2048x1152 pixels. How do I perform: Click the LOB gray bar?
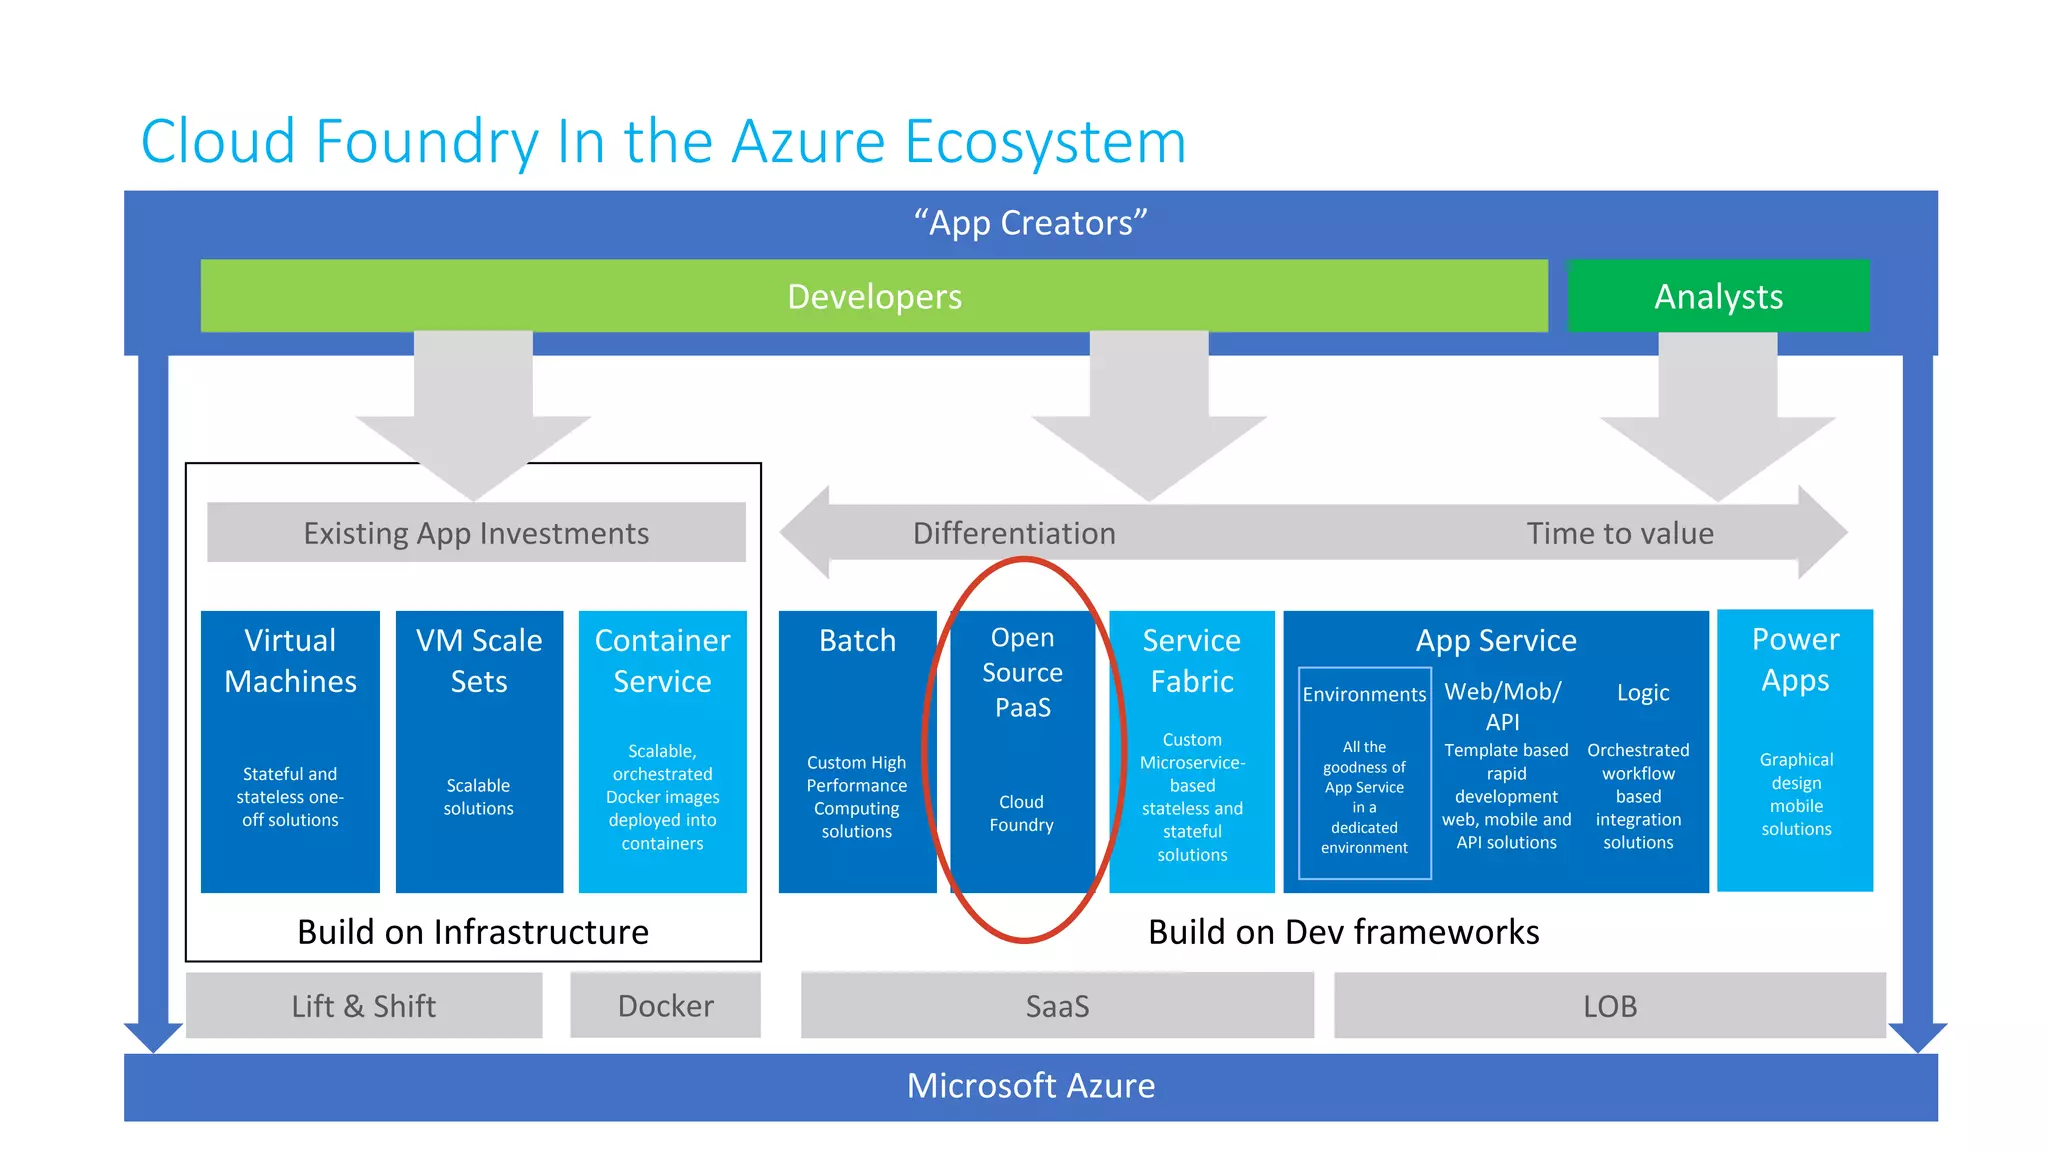[x=1609, y=1005]
